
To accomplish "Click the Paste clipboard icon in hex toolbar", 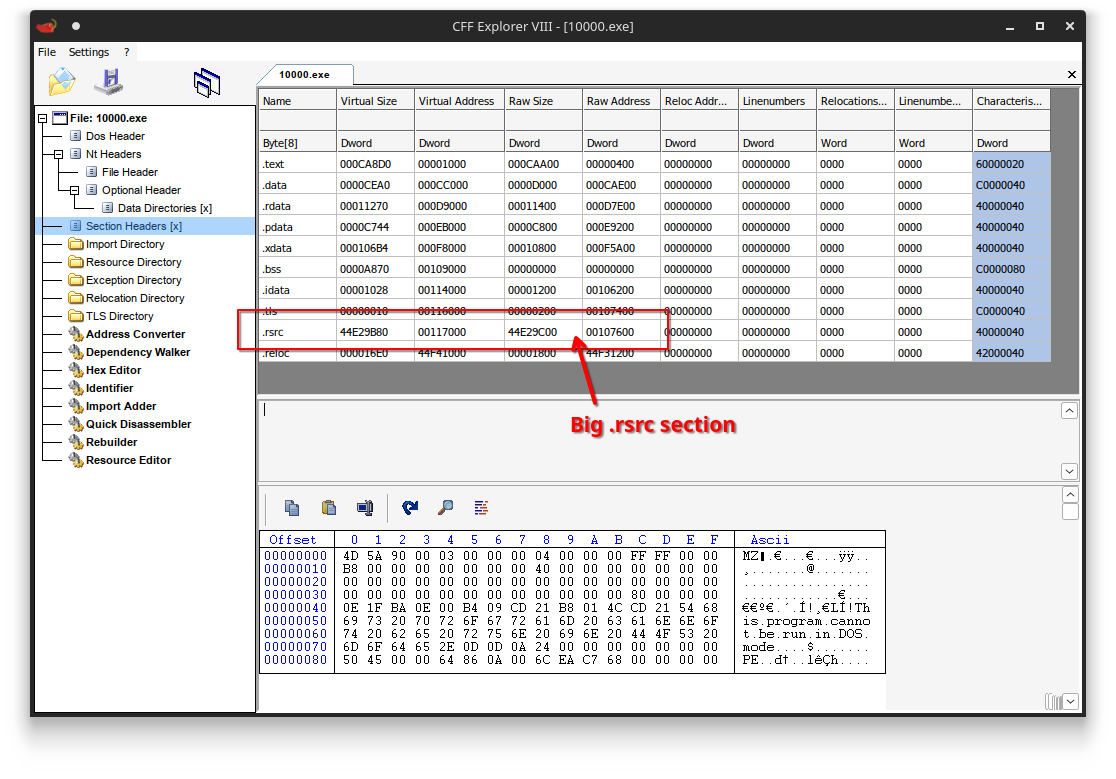I will click(328, 507).
